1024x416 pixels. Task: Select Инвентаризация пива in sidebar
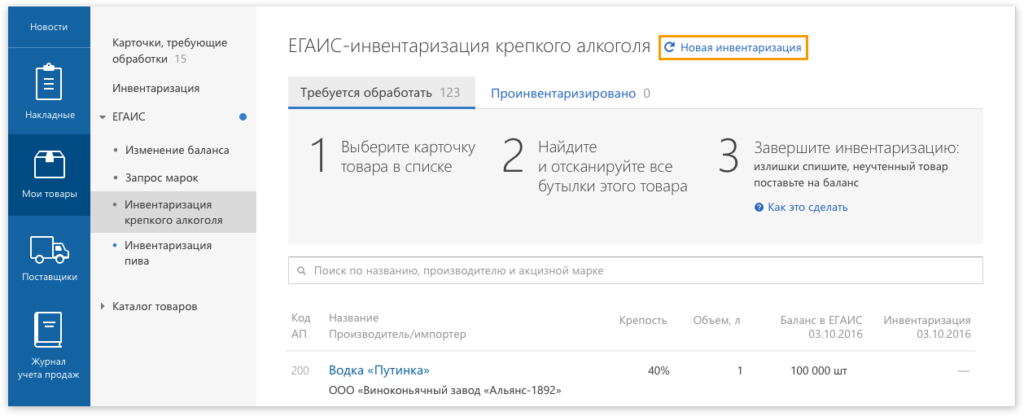point(167,253)
